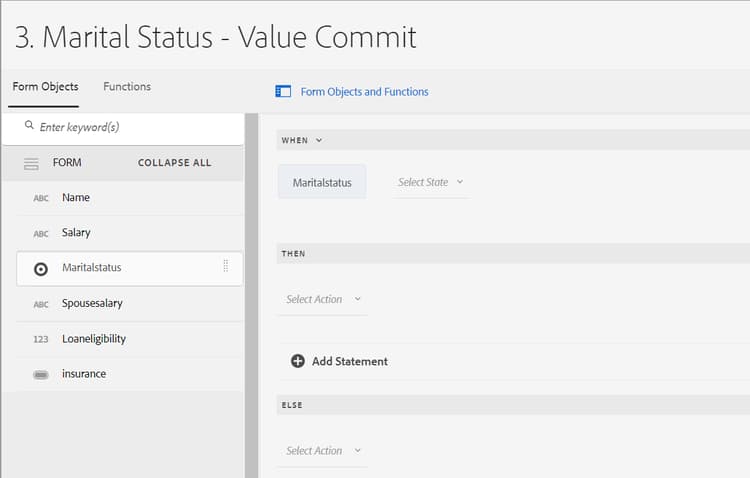Screen dimensions: 750x478
Task: Open the Select State dropdown
Action: 431,182
